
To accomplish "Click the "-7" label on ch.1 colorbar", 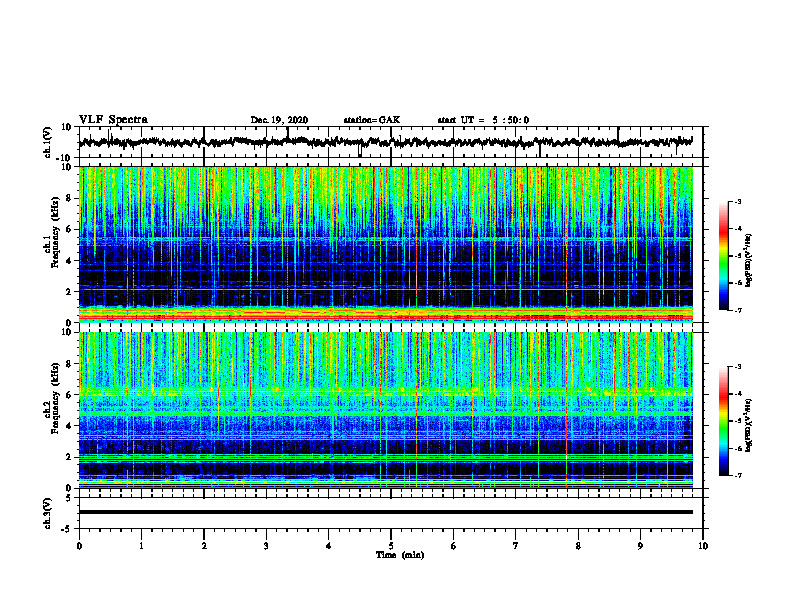I will click(x=738, y=310).
